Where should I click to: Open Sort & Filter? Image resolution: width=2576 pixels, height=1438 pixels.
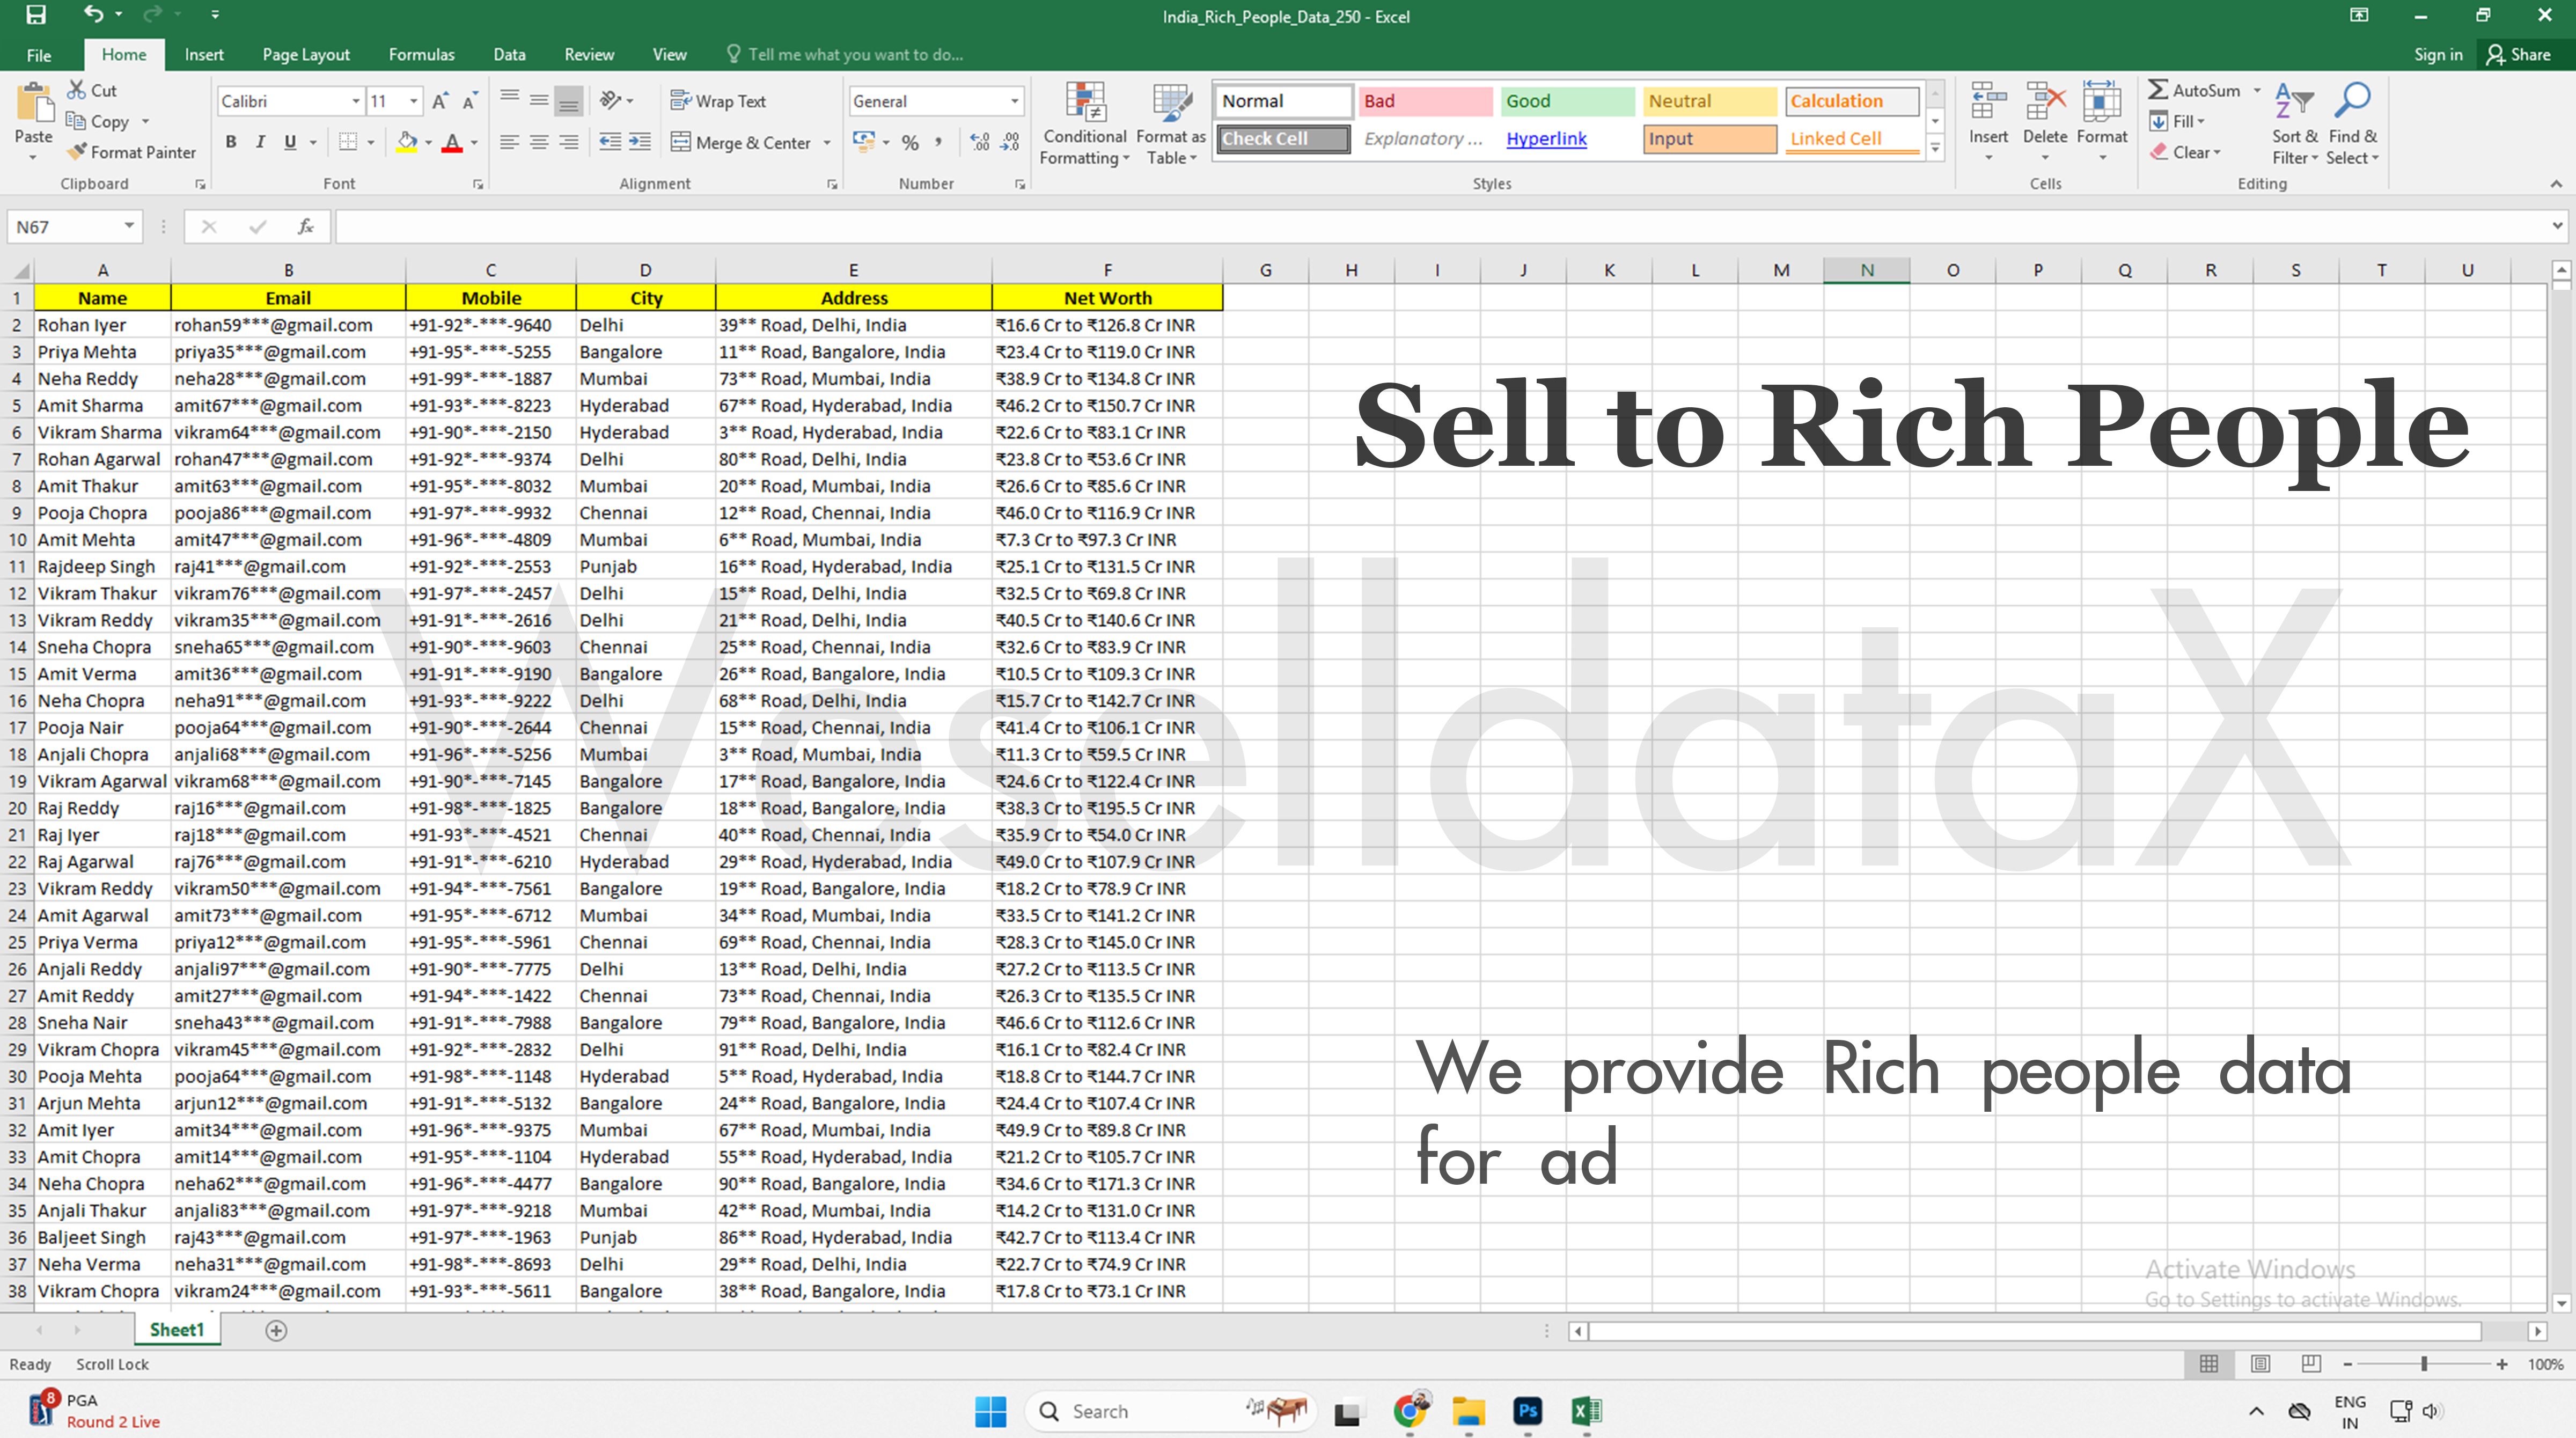2294,124
